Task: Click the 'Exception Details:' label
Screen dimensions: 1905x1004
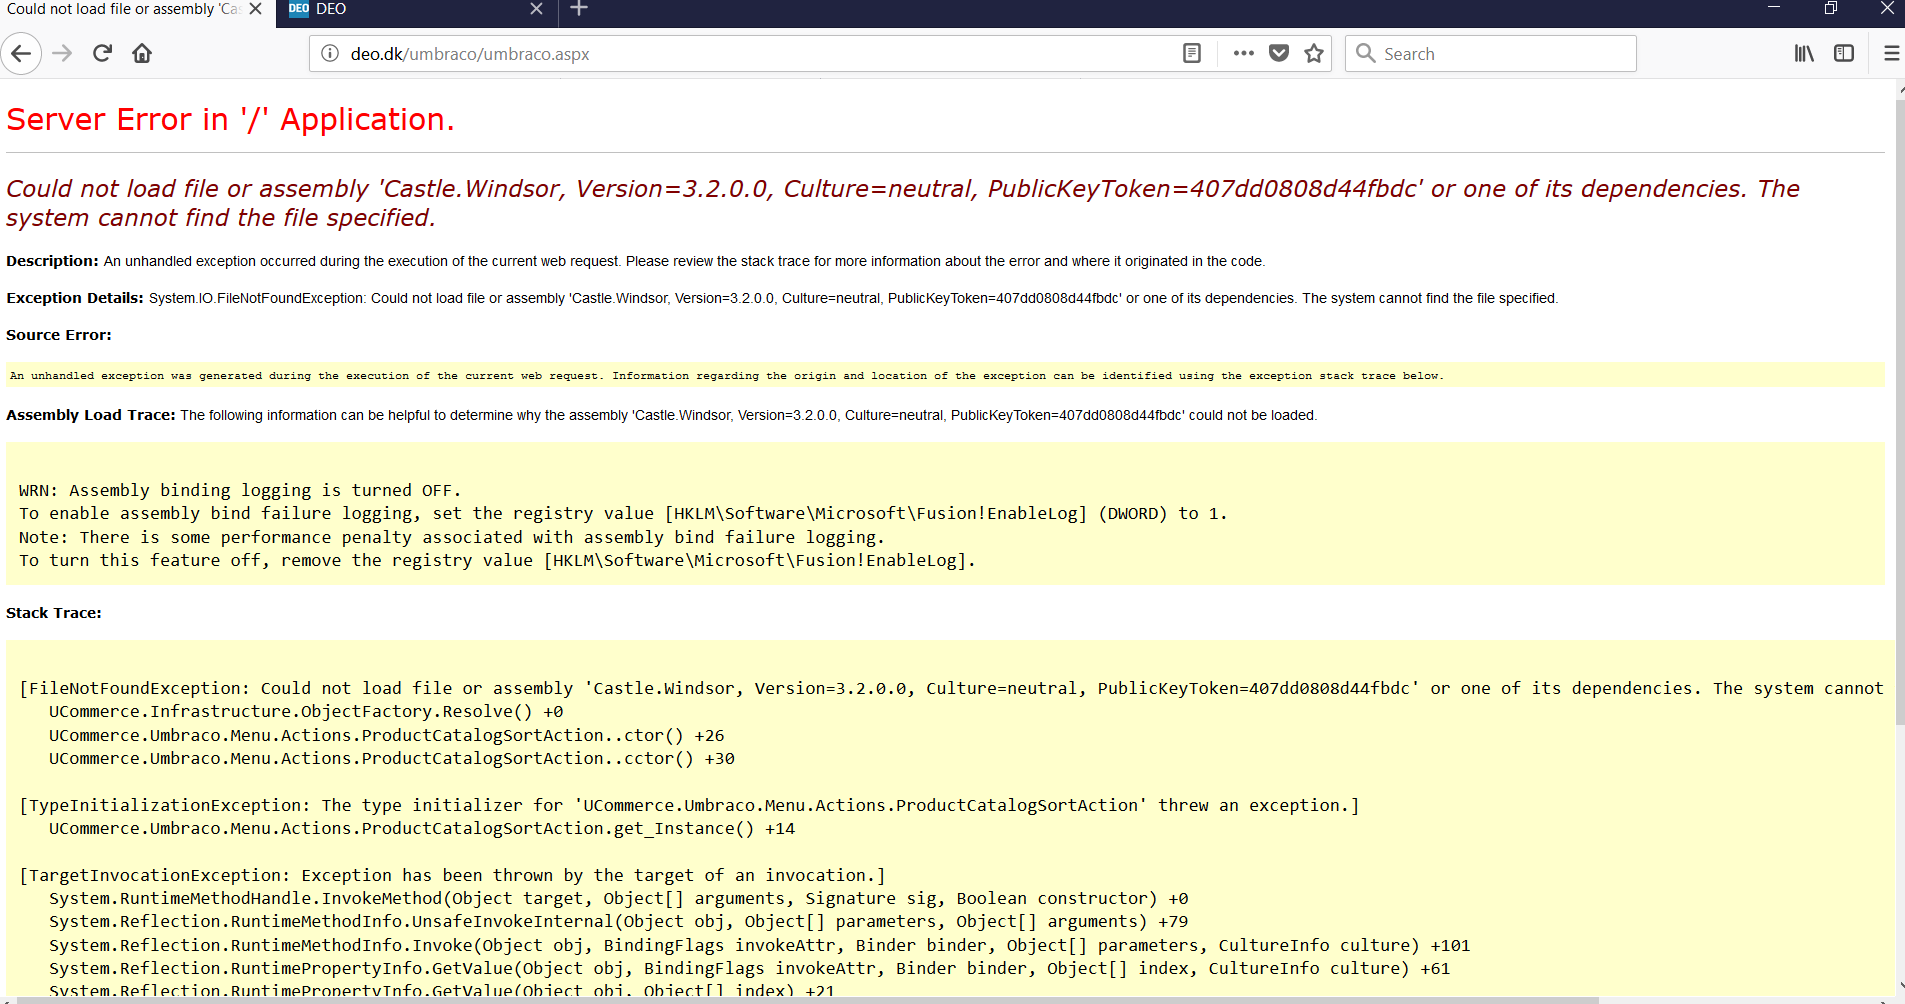Action: (x=75, y=298)
